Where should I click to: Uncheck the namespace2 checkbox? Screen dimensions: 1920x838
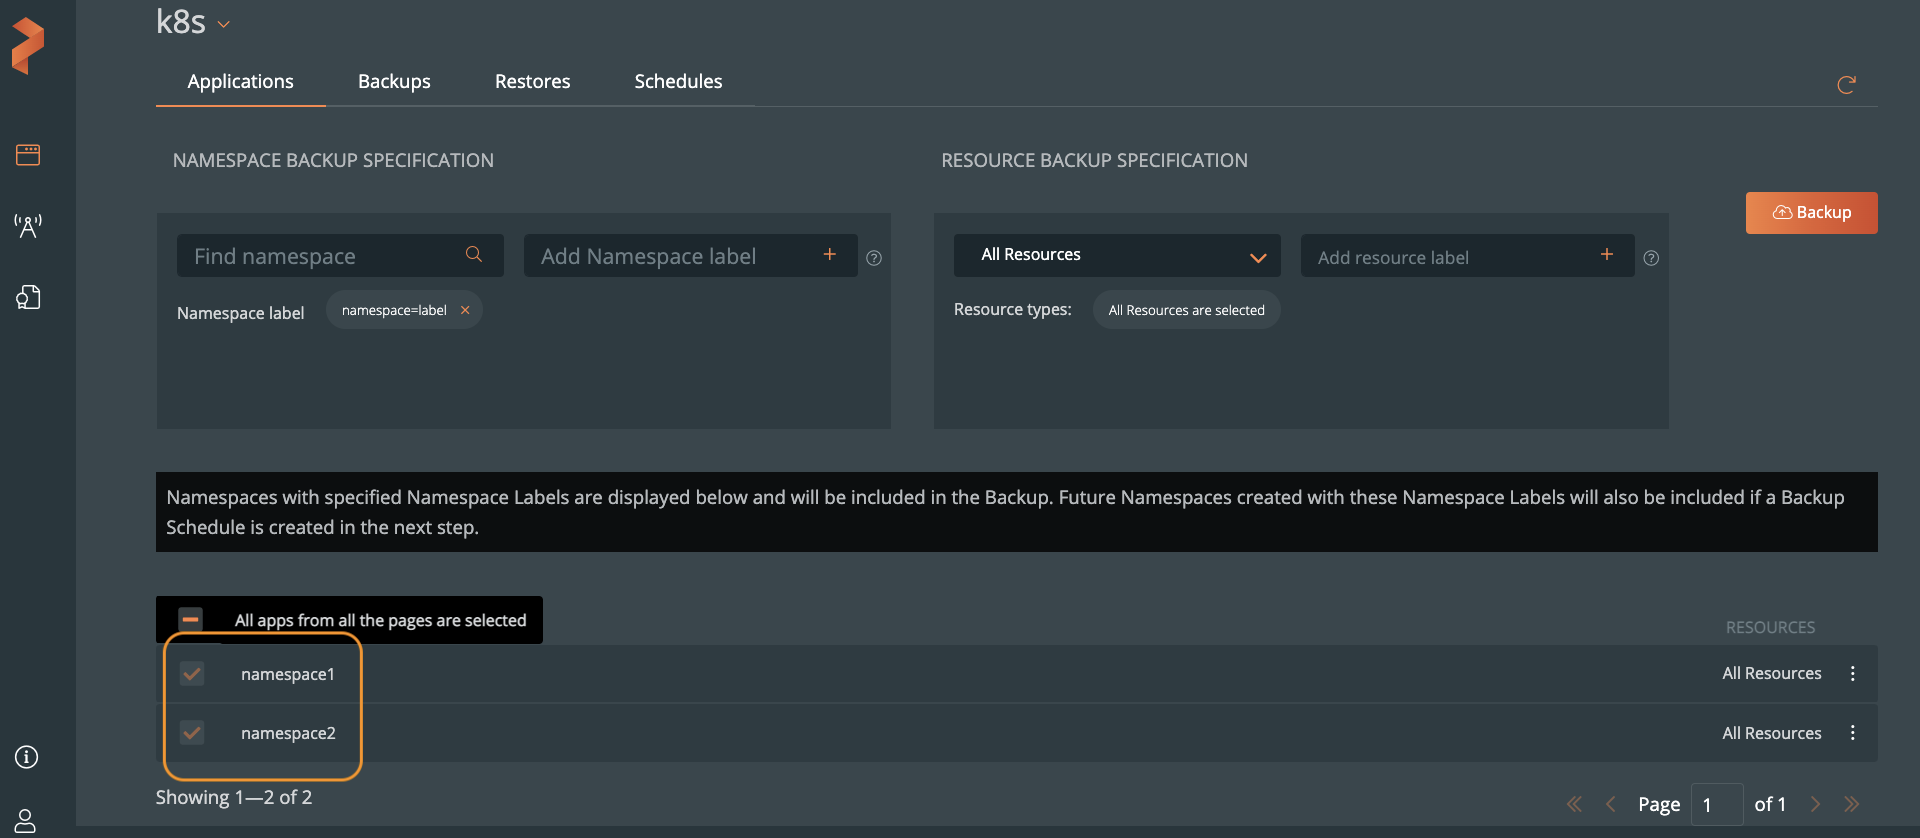[192, 733]
